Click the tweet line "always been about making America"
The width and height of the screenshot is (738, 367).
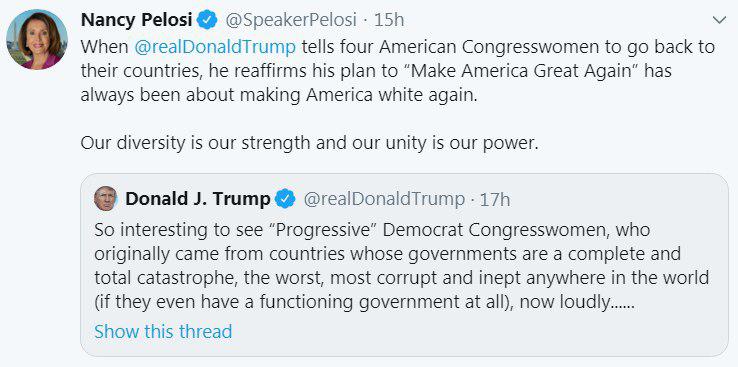279,95
